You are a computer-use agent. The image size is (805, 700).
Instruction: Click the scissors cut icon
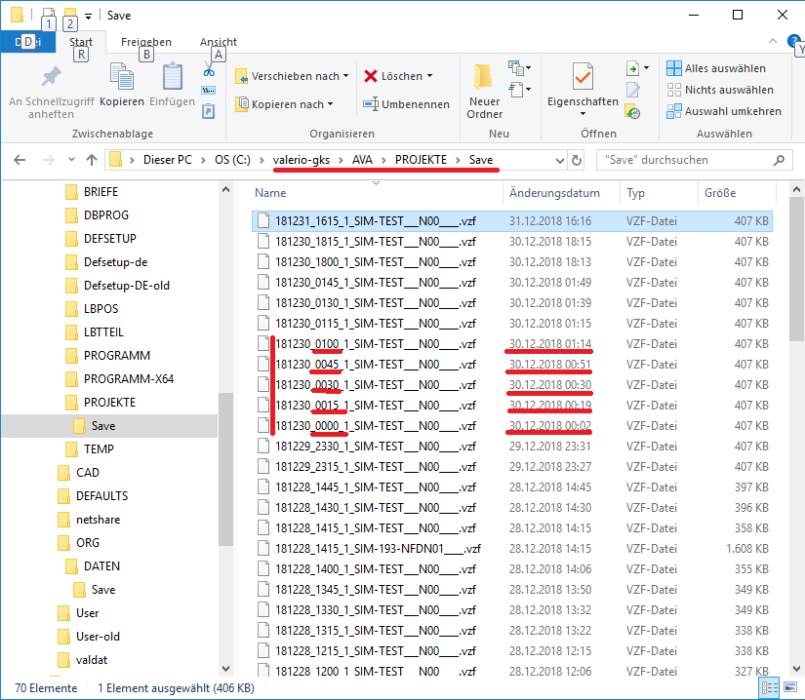pos(209,70)
